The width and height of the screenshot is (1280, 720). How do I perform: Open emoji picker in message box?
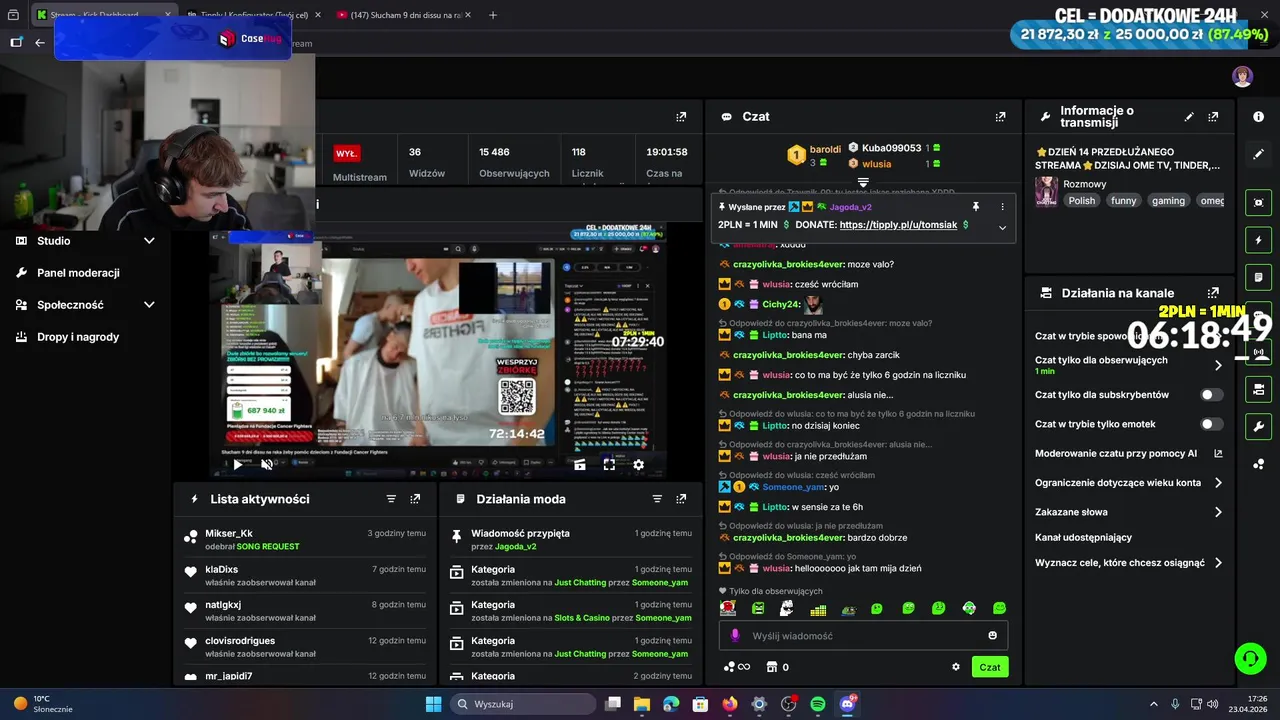(992, 636)
